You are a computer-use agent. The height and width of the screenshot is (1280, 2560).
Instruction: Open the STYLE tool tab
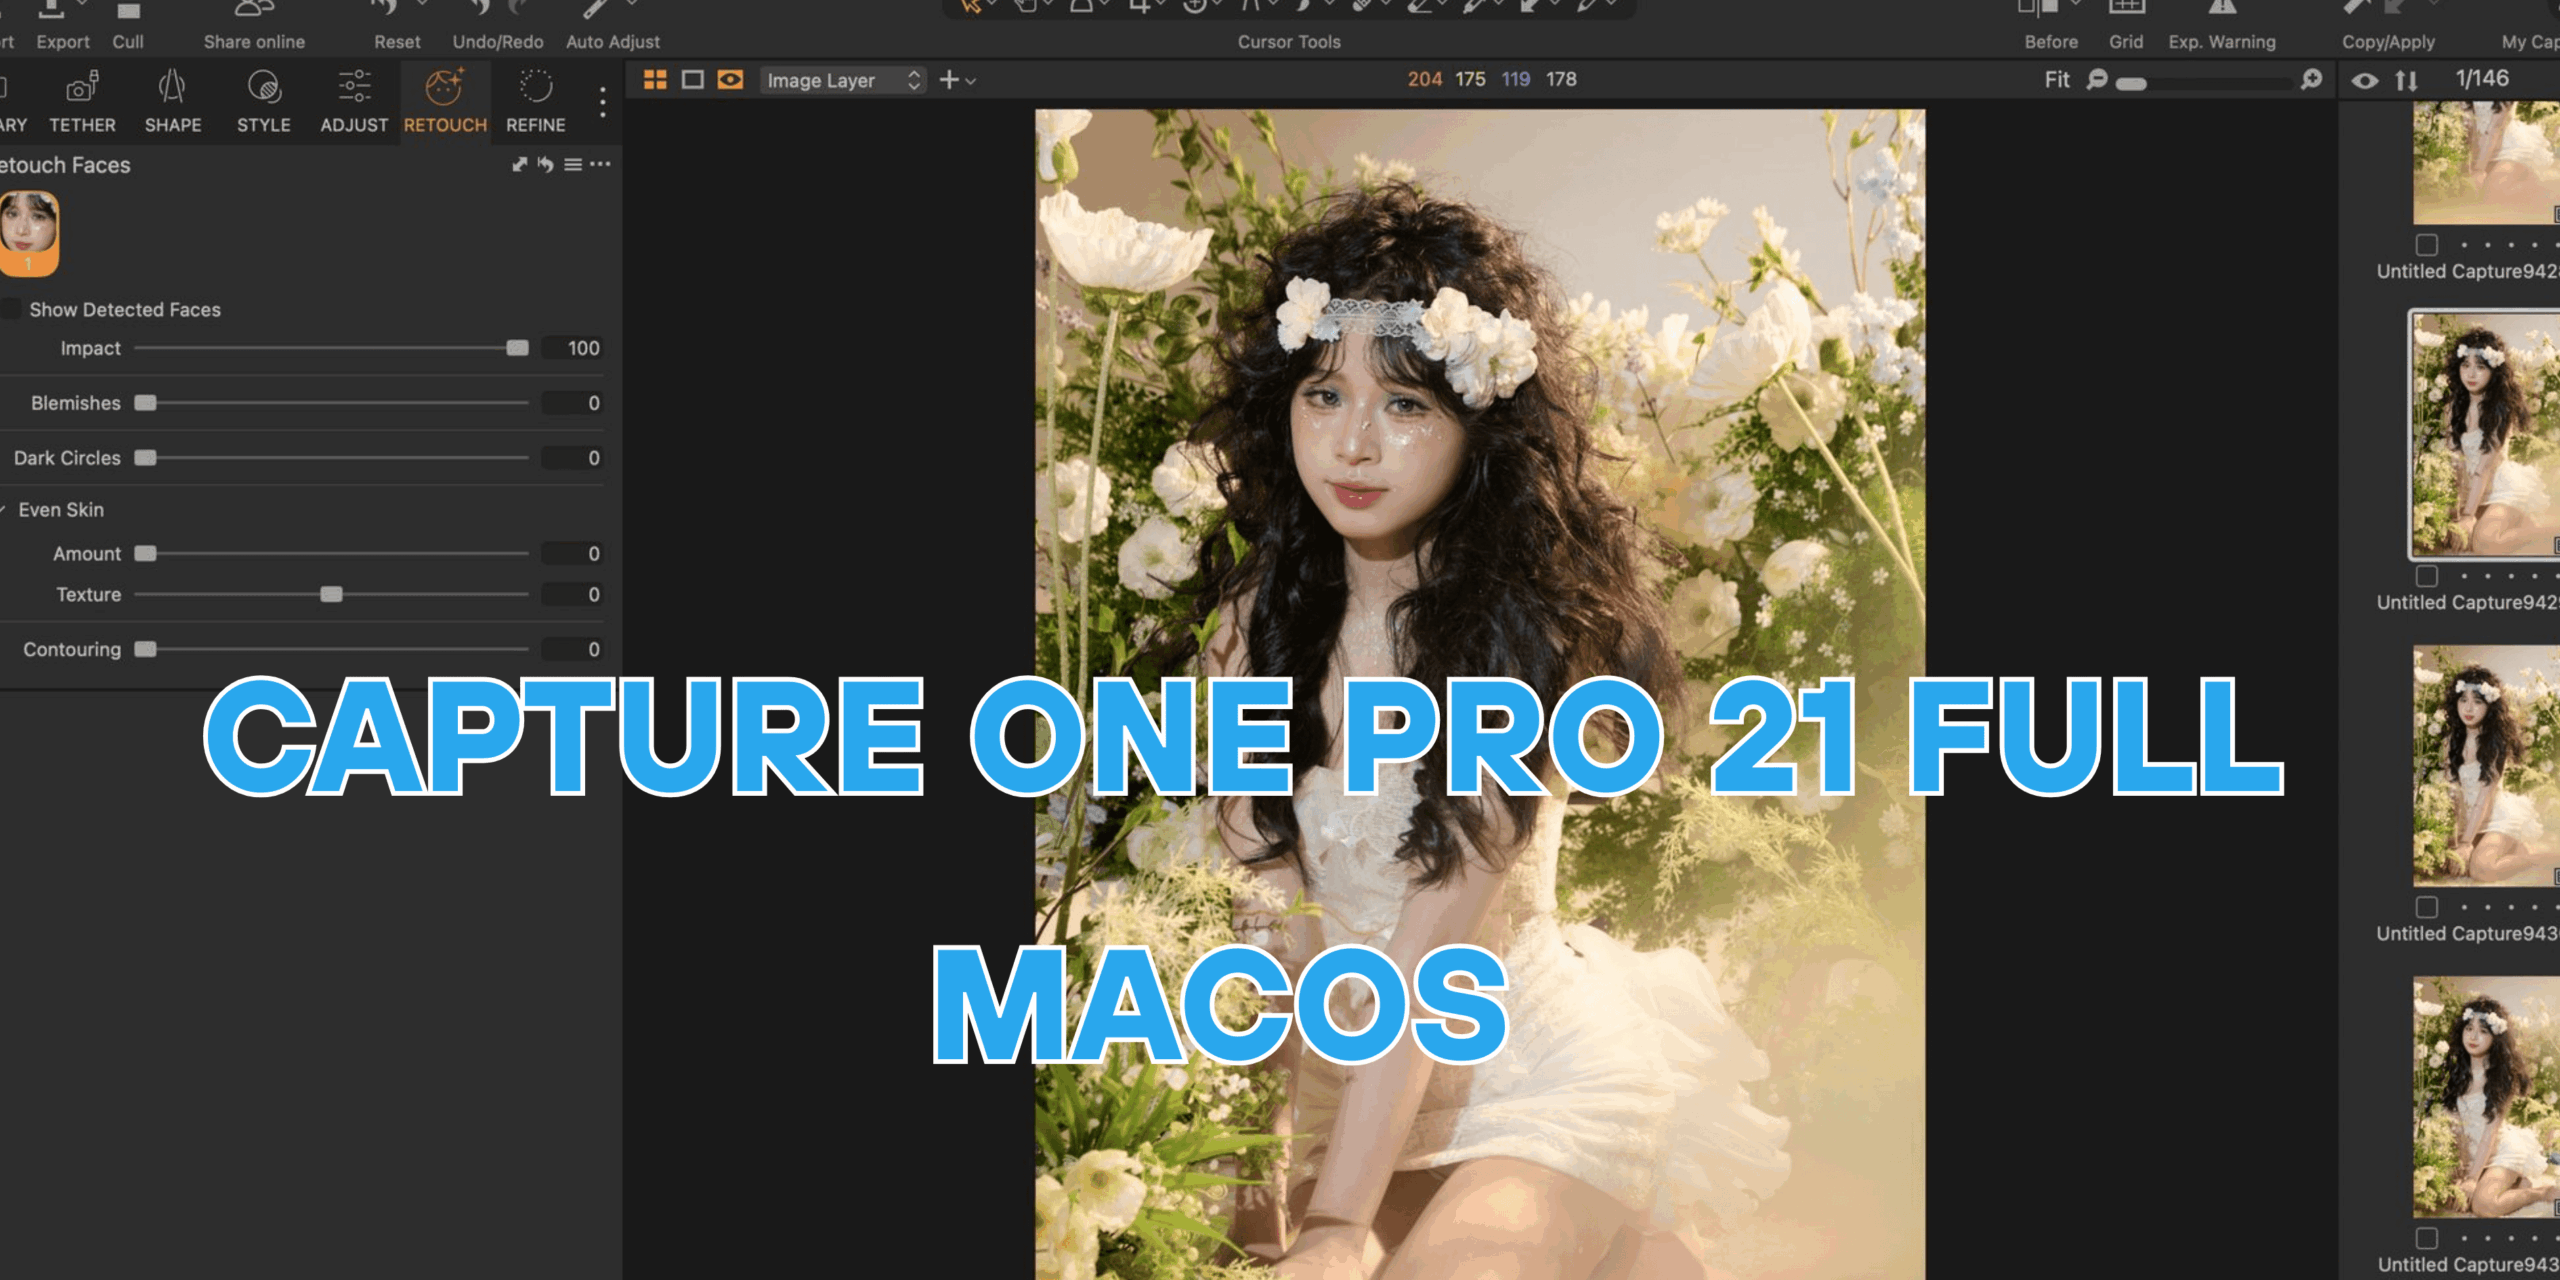[263, 102]
